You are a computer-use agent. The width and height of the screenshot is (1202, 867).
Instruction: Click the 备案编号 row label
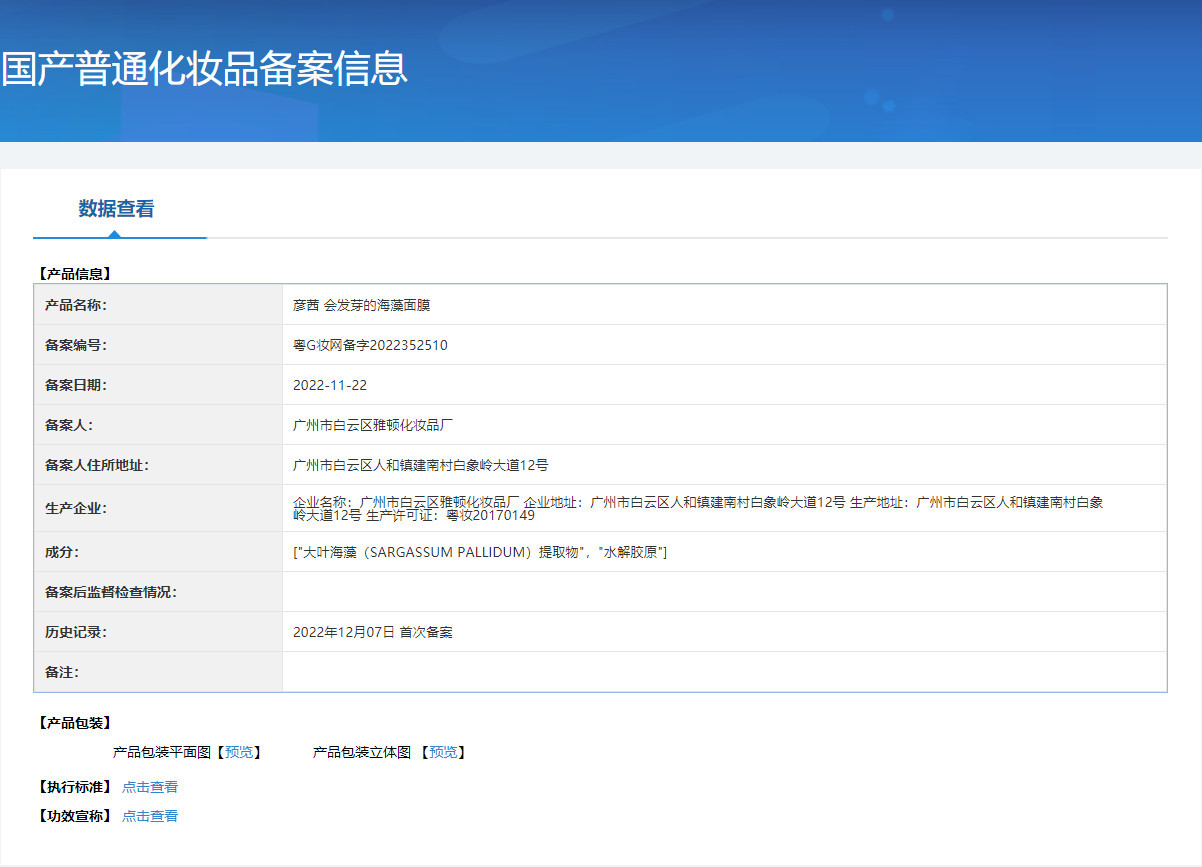point(76,345)
